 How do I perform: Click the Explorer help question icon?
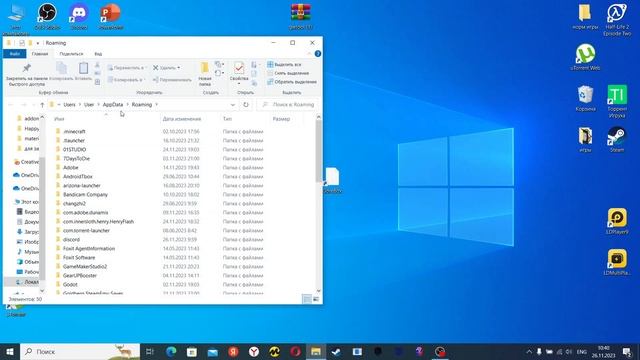coord(318,53)
